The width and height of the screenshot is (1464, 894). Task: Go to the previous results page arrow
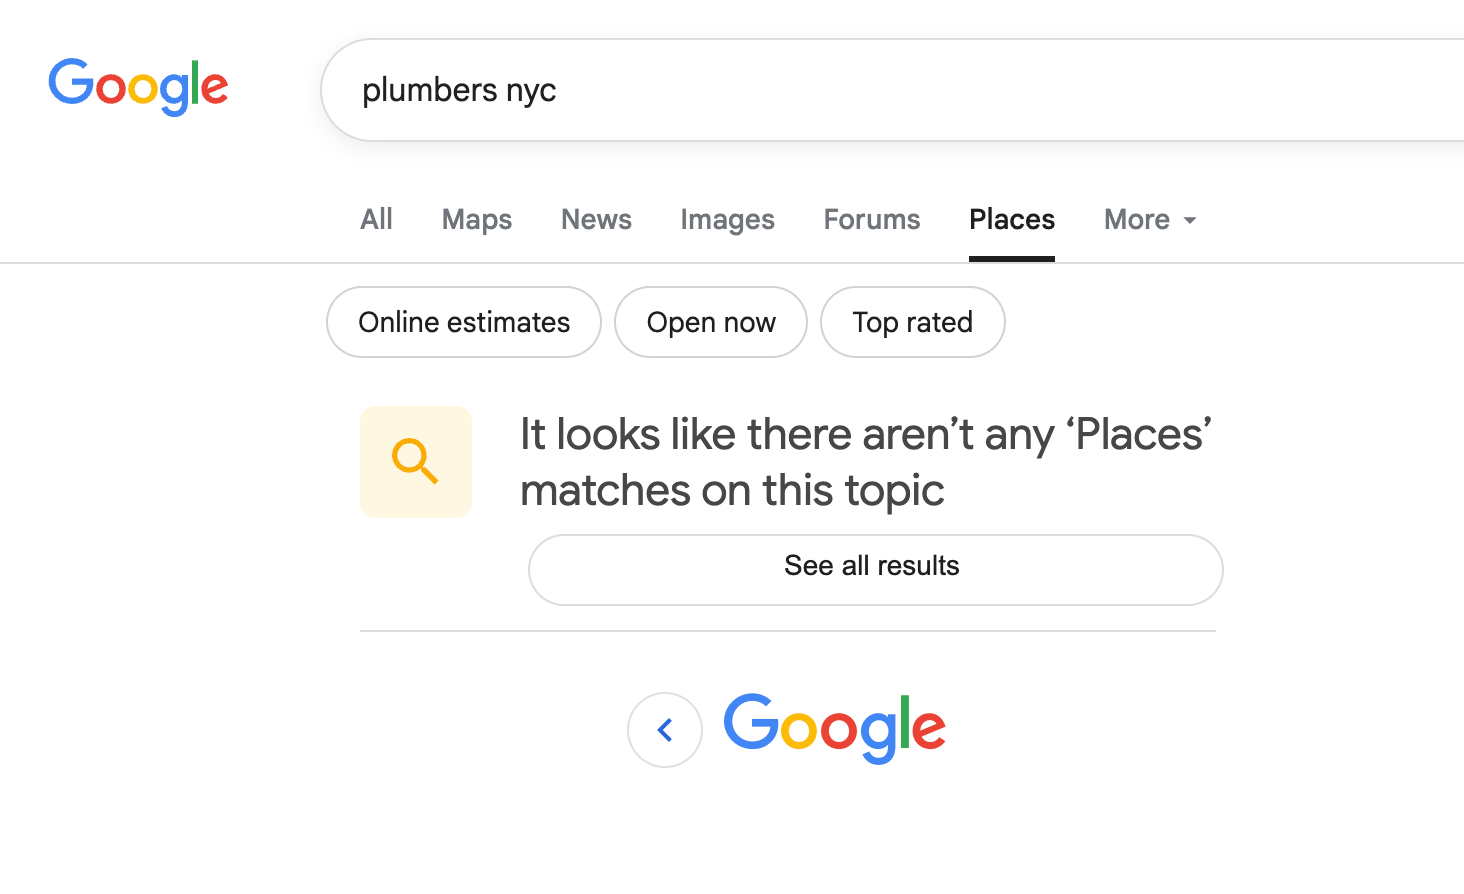tap(665, 730)
